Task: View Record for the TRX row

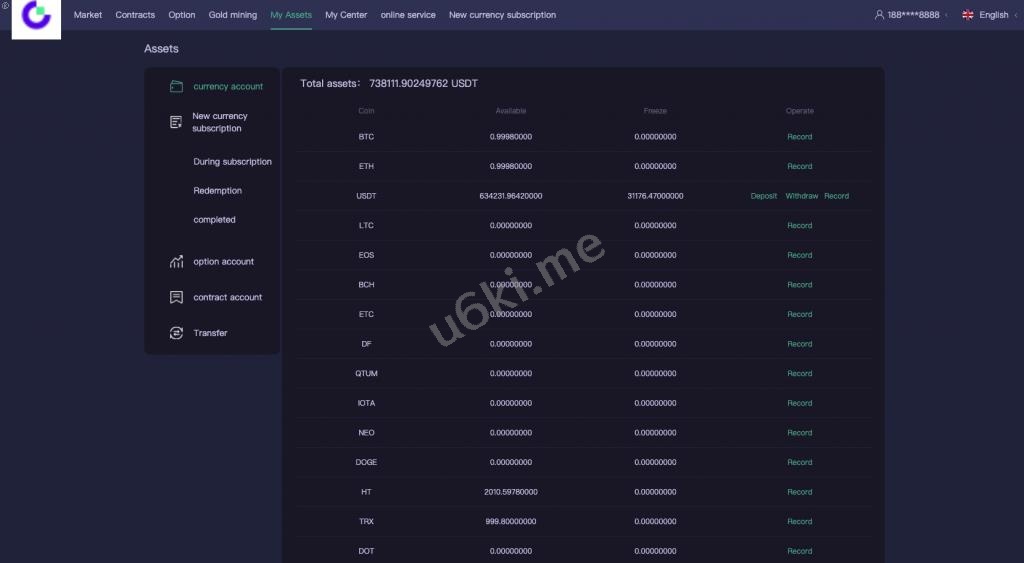Action: click(x=799, y=522)
